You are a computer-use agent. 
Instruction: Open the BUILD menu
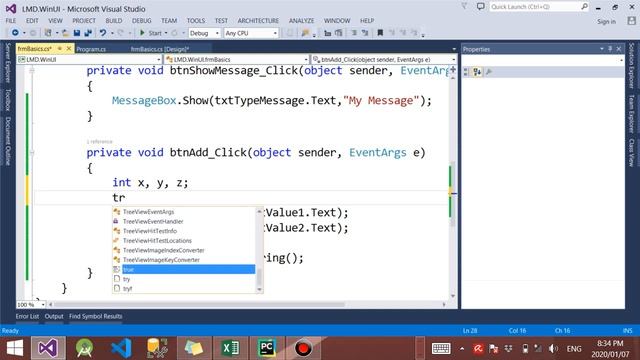113,20
